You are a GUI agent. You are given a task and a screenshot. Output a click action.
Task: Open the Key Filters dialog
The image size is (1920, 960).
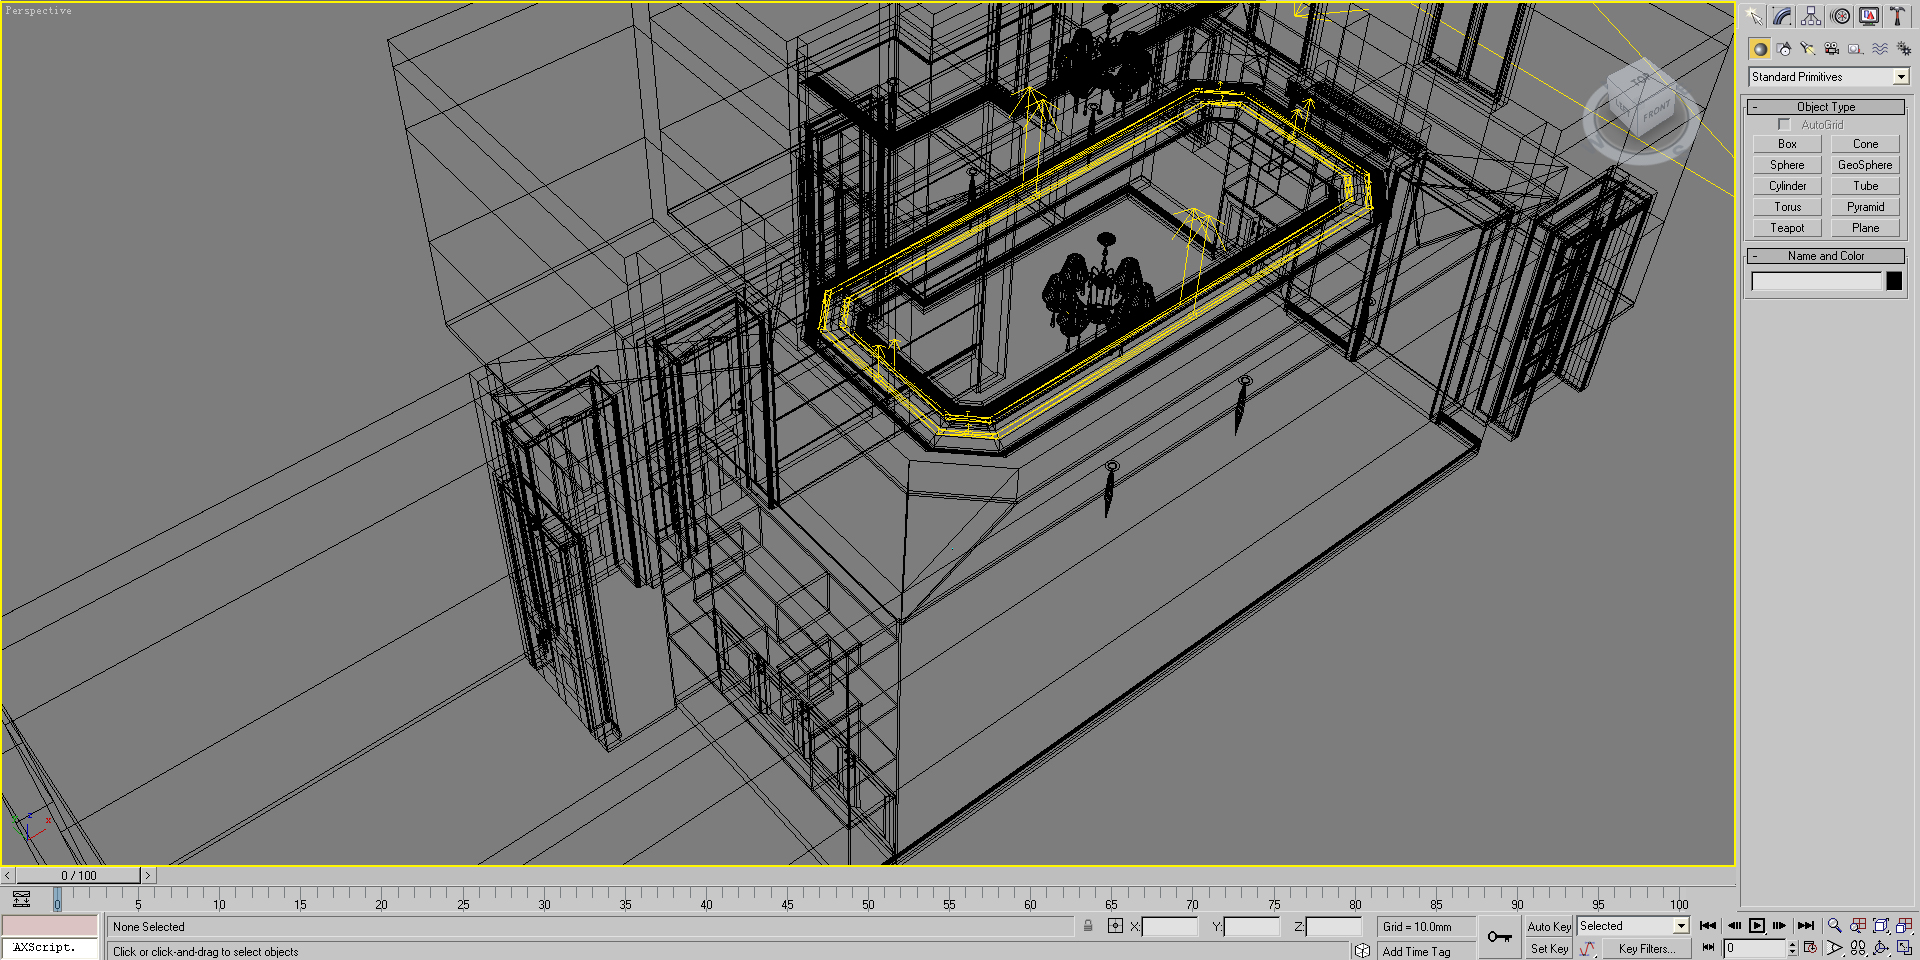tap(1646, 949)
